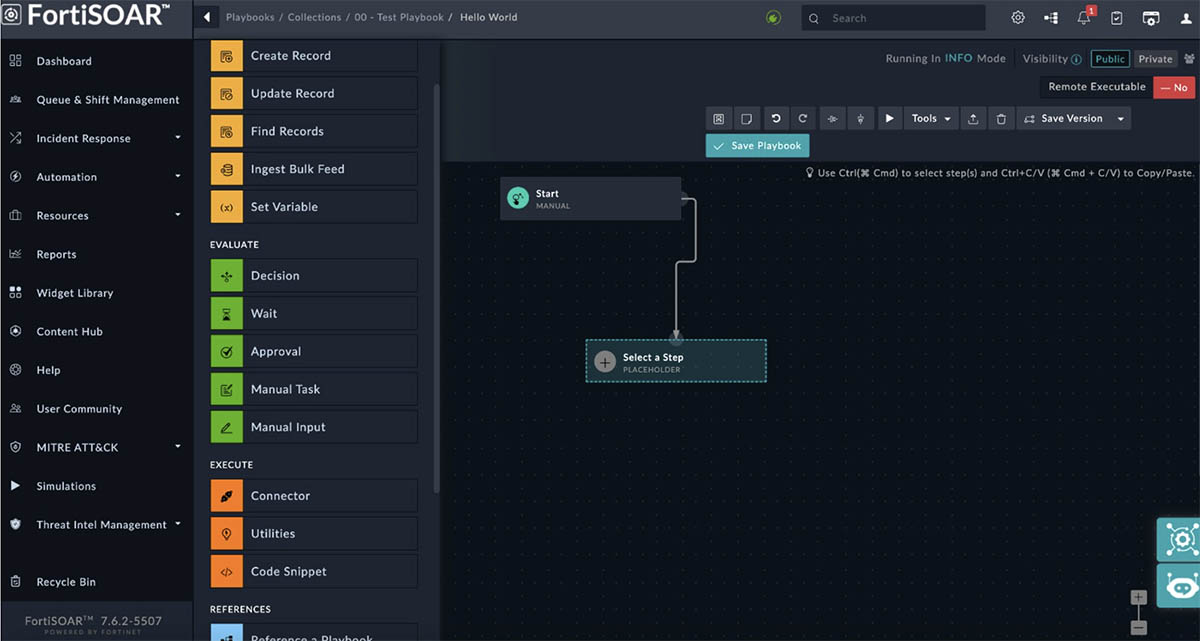Add a sticky note to canvas
1200x641 pixels.
pyautogui.click(x=746, y=119)
